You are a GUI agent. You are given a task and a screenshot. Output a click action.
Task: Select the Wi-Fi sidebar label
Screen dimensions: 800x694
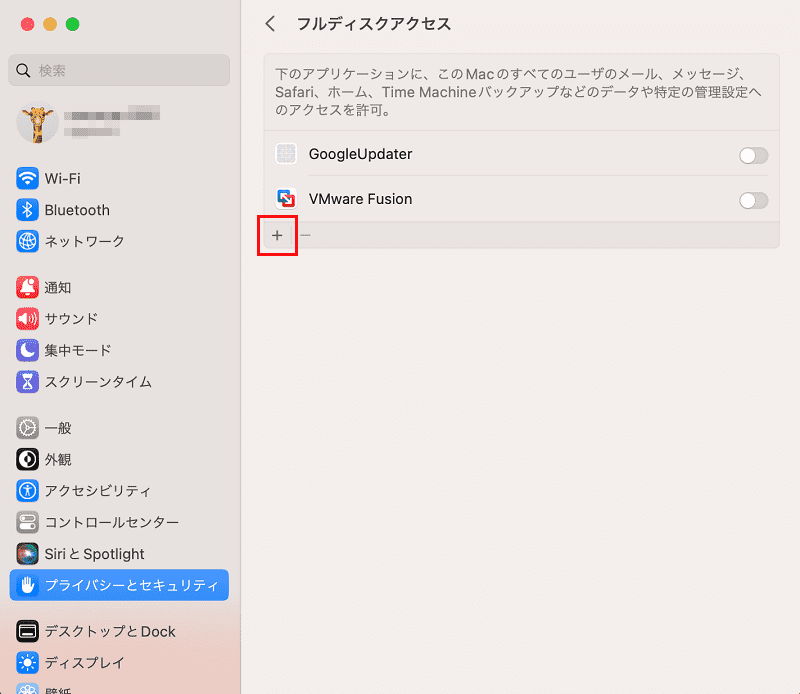62,179
